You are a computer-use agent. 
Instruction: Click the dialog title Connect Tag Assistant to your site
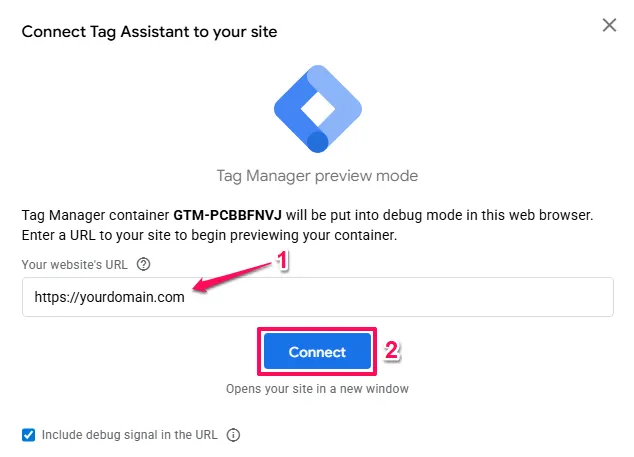point(149,31)
